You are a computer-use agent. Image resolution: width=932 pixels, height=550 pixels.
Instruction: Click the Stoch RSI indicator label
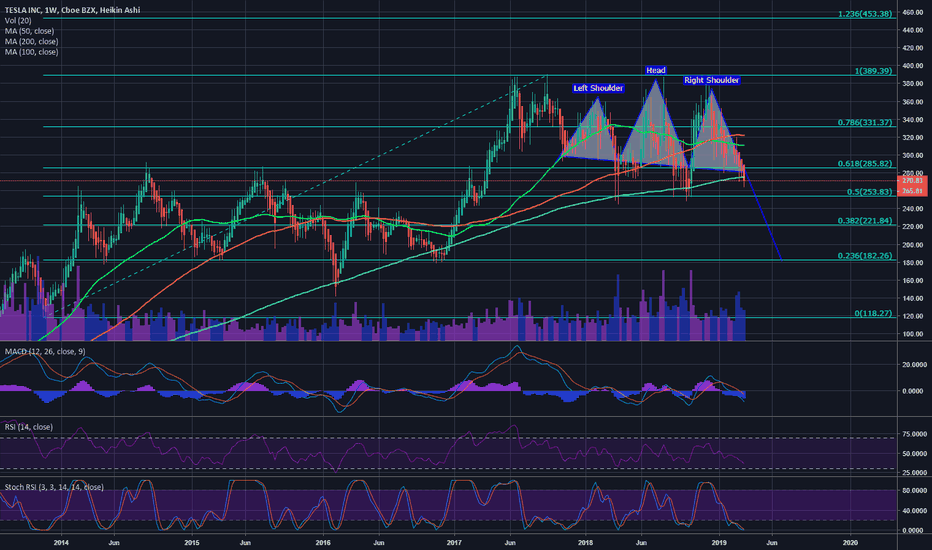[54, 487]
